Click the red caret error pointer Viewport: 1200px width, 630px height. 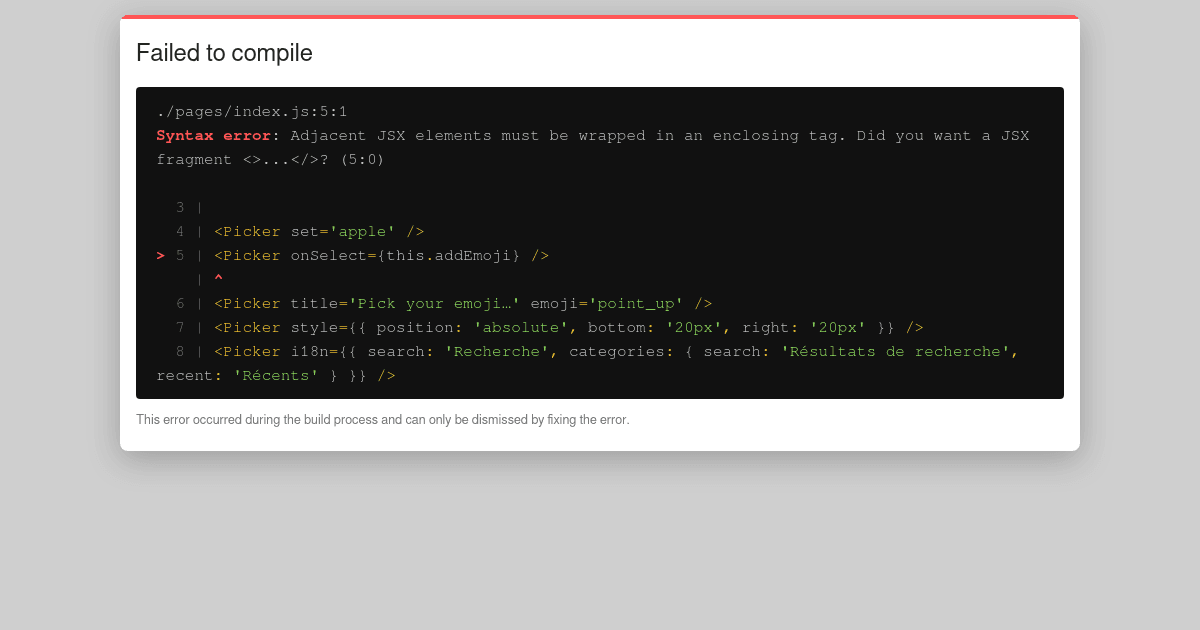point(218,279)
